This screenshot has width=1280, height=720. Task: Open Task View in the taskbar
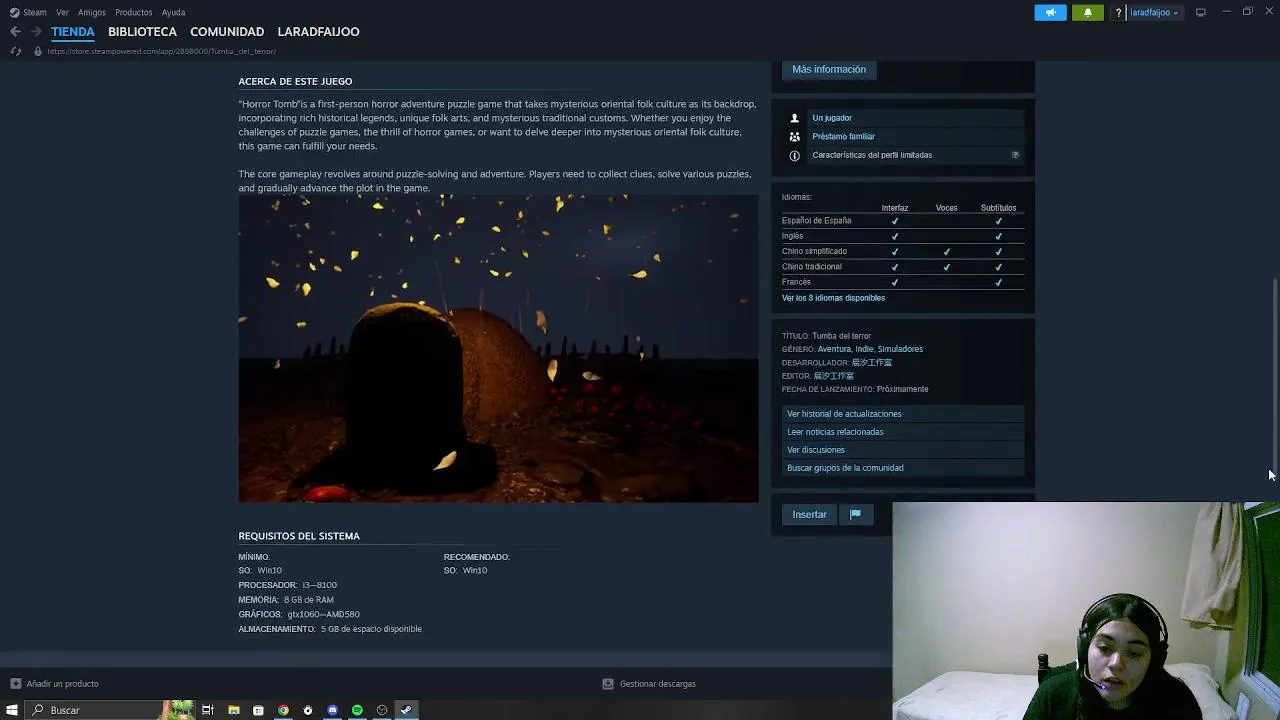point(208,710)
